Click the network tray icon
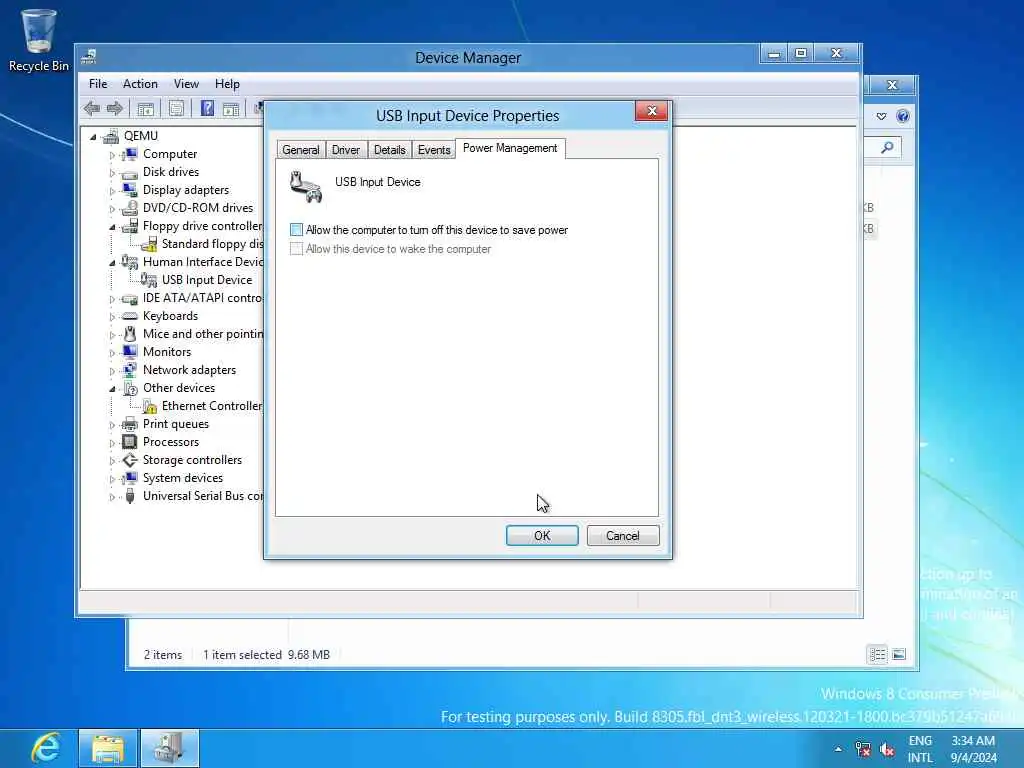Viewport: 1024px width, 768px height. (x=863, y=749)
